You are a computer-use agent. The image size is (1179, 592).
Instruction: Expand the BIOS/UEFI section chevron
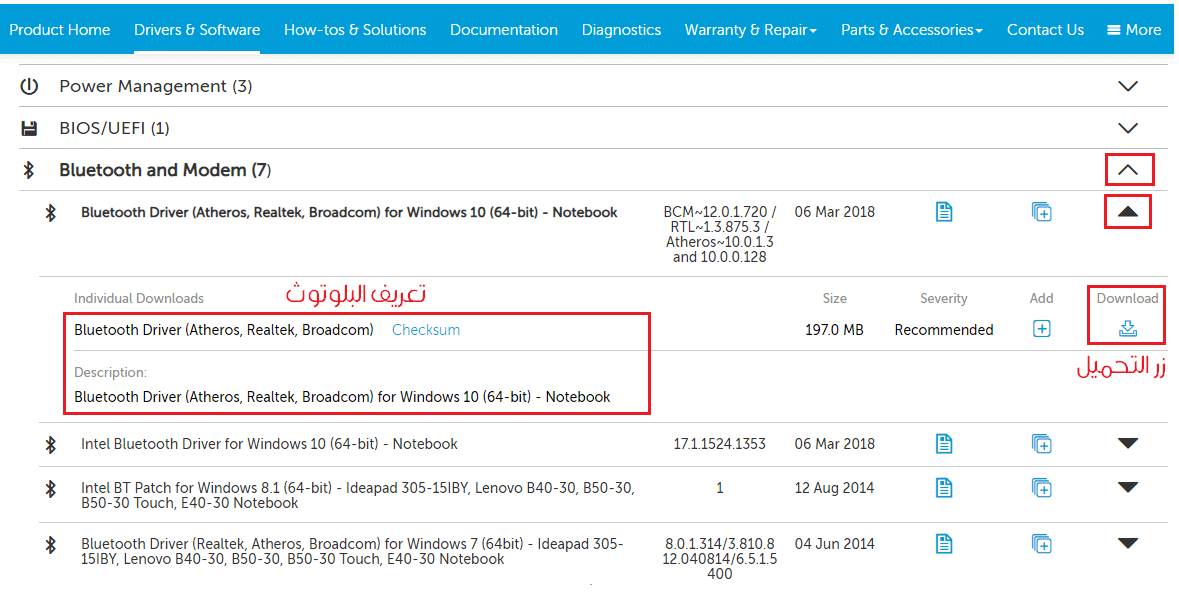(1128, 128)
